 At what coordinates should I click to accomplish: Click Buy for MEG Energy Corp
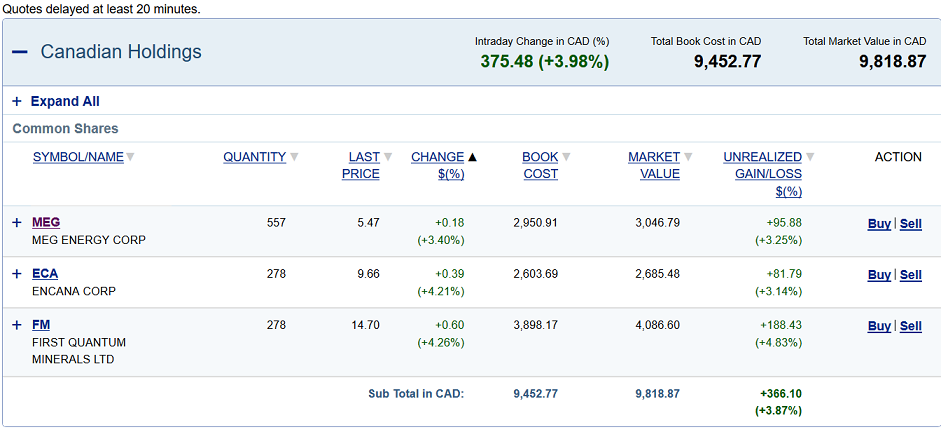pyautogui.click(x=879, y=224)
